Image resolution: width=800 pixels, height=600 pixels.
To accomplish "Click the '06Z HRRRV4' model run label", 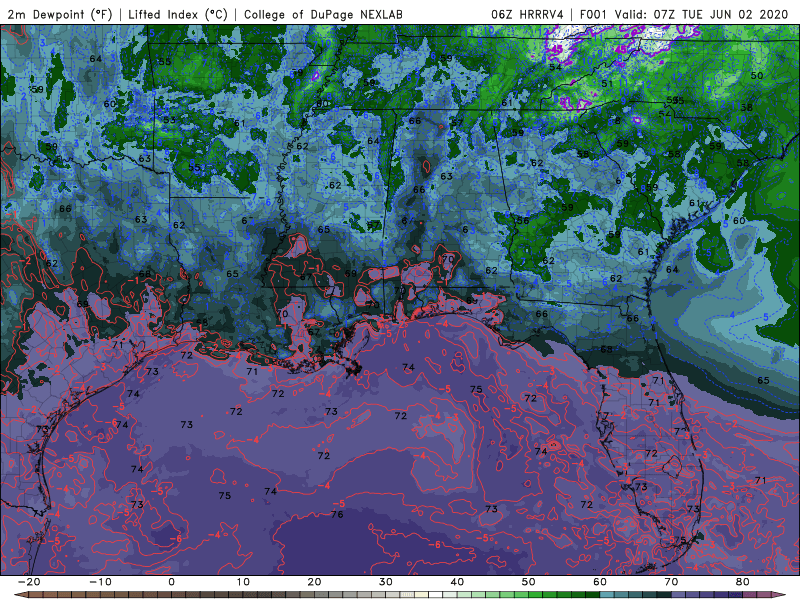I will pos(527,14).
